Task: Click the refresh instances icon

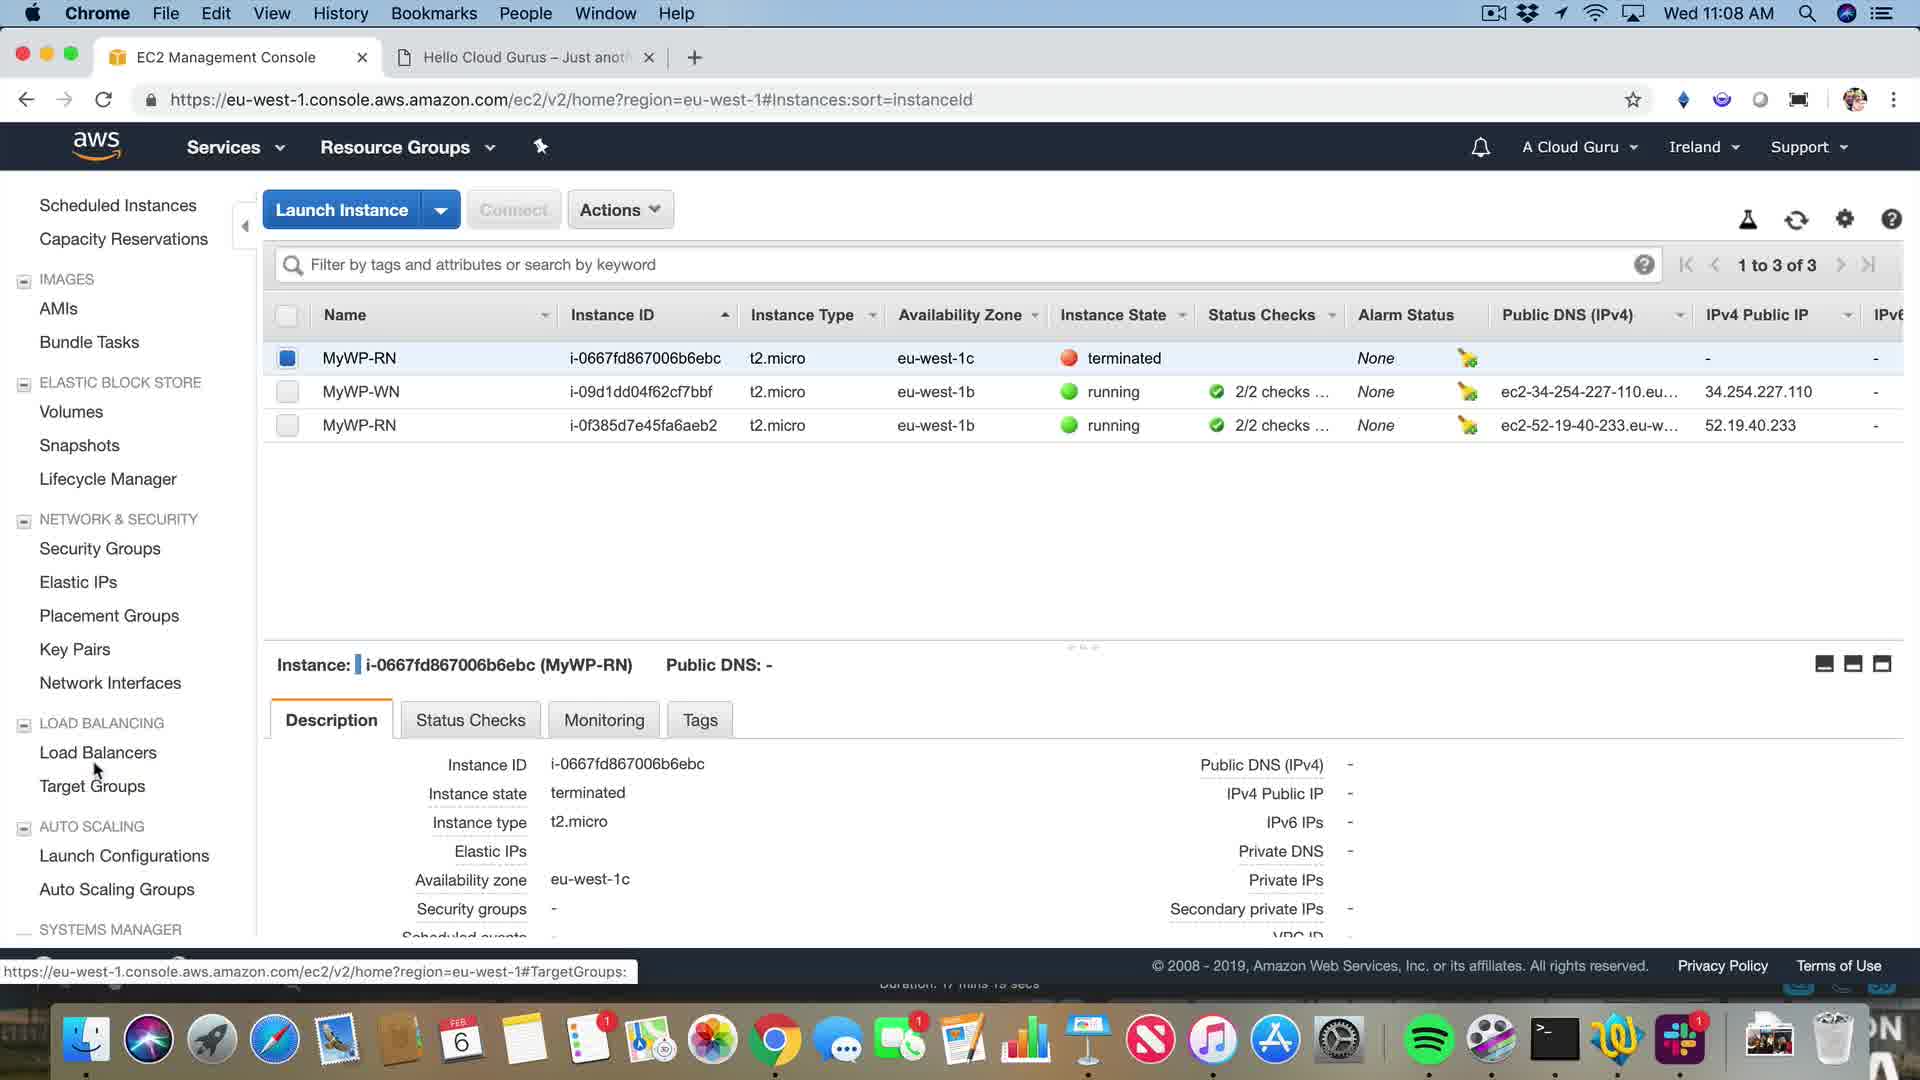Action: pyautogui.click(x=1796, y=220)
